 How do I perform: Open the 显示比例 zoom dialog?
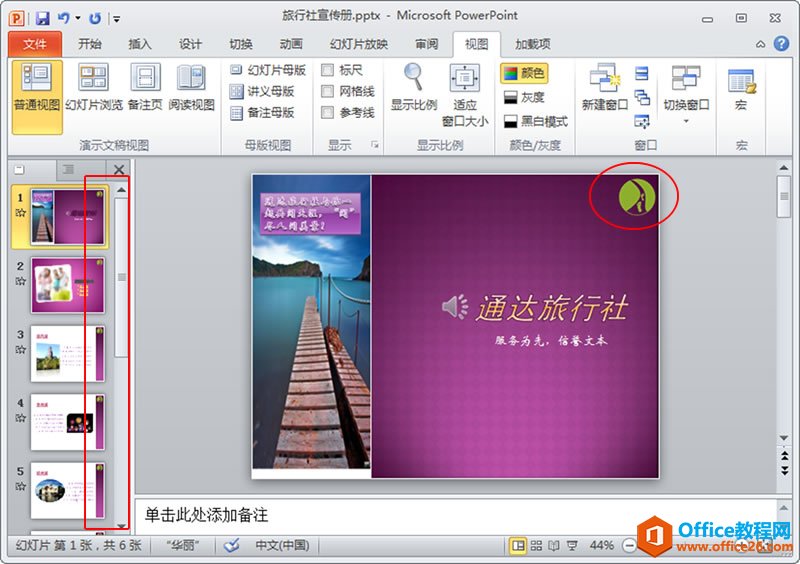click(414, 88)
